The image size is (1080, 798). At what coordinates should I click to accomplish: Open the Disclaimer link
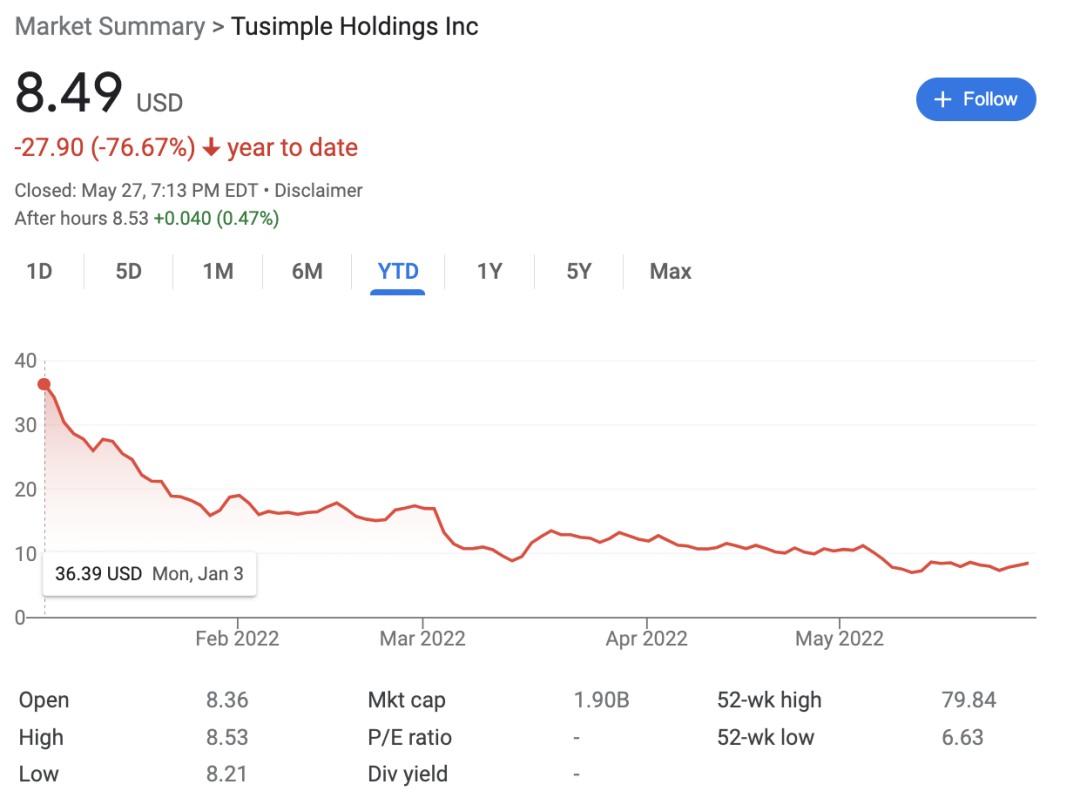pos(318,190)
